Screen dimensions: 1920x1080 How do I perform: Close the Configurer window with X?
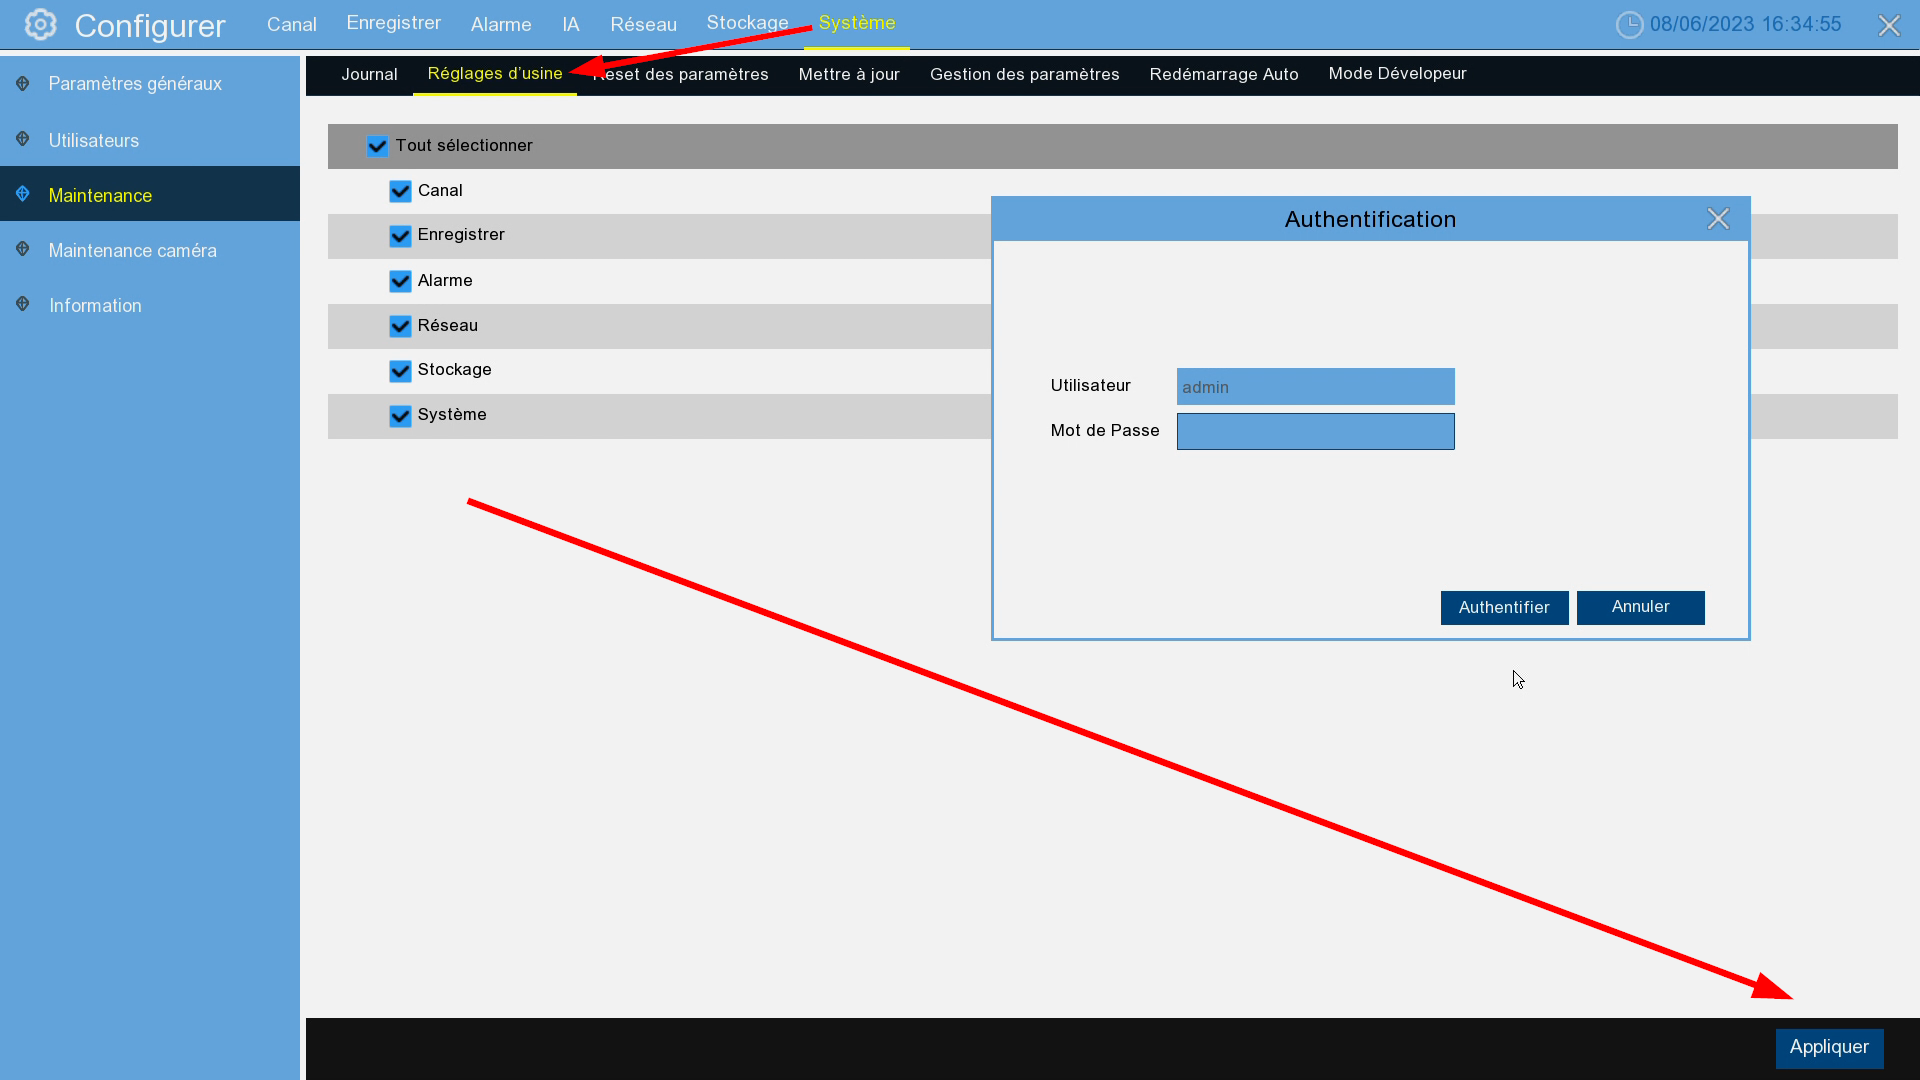pos(1888,26)
